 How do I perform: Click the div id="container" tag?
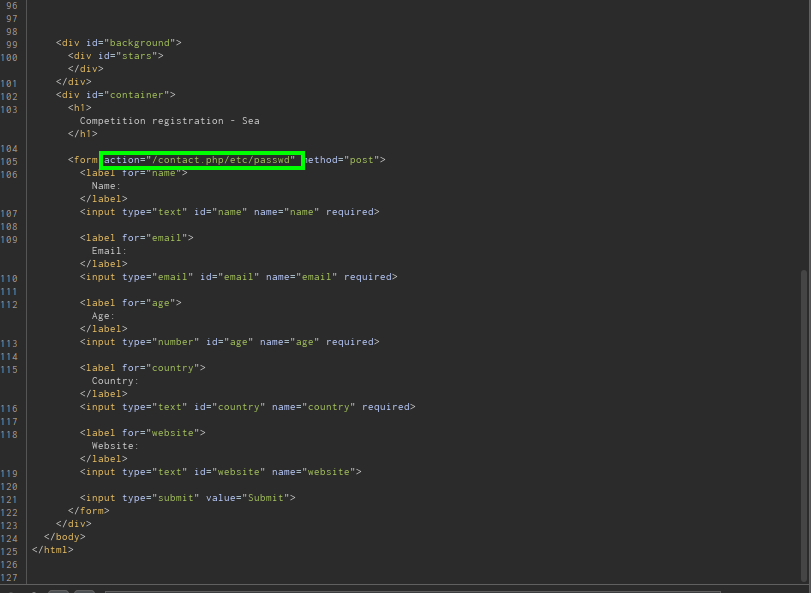[115, 95]
